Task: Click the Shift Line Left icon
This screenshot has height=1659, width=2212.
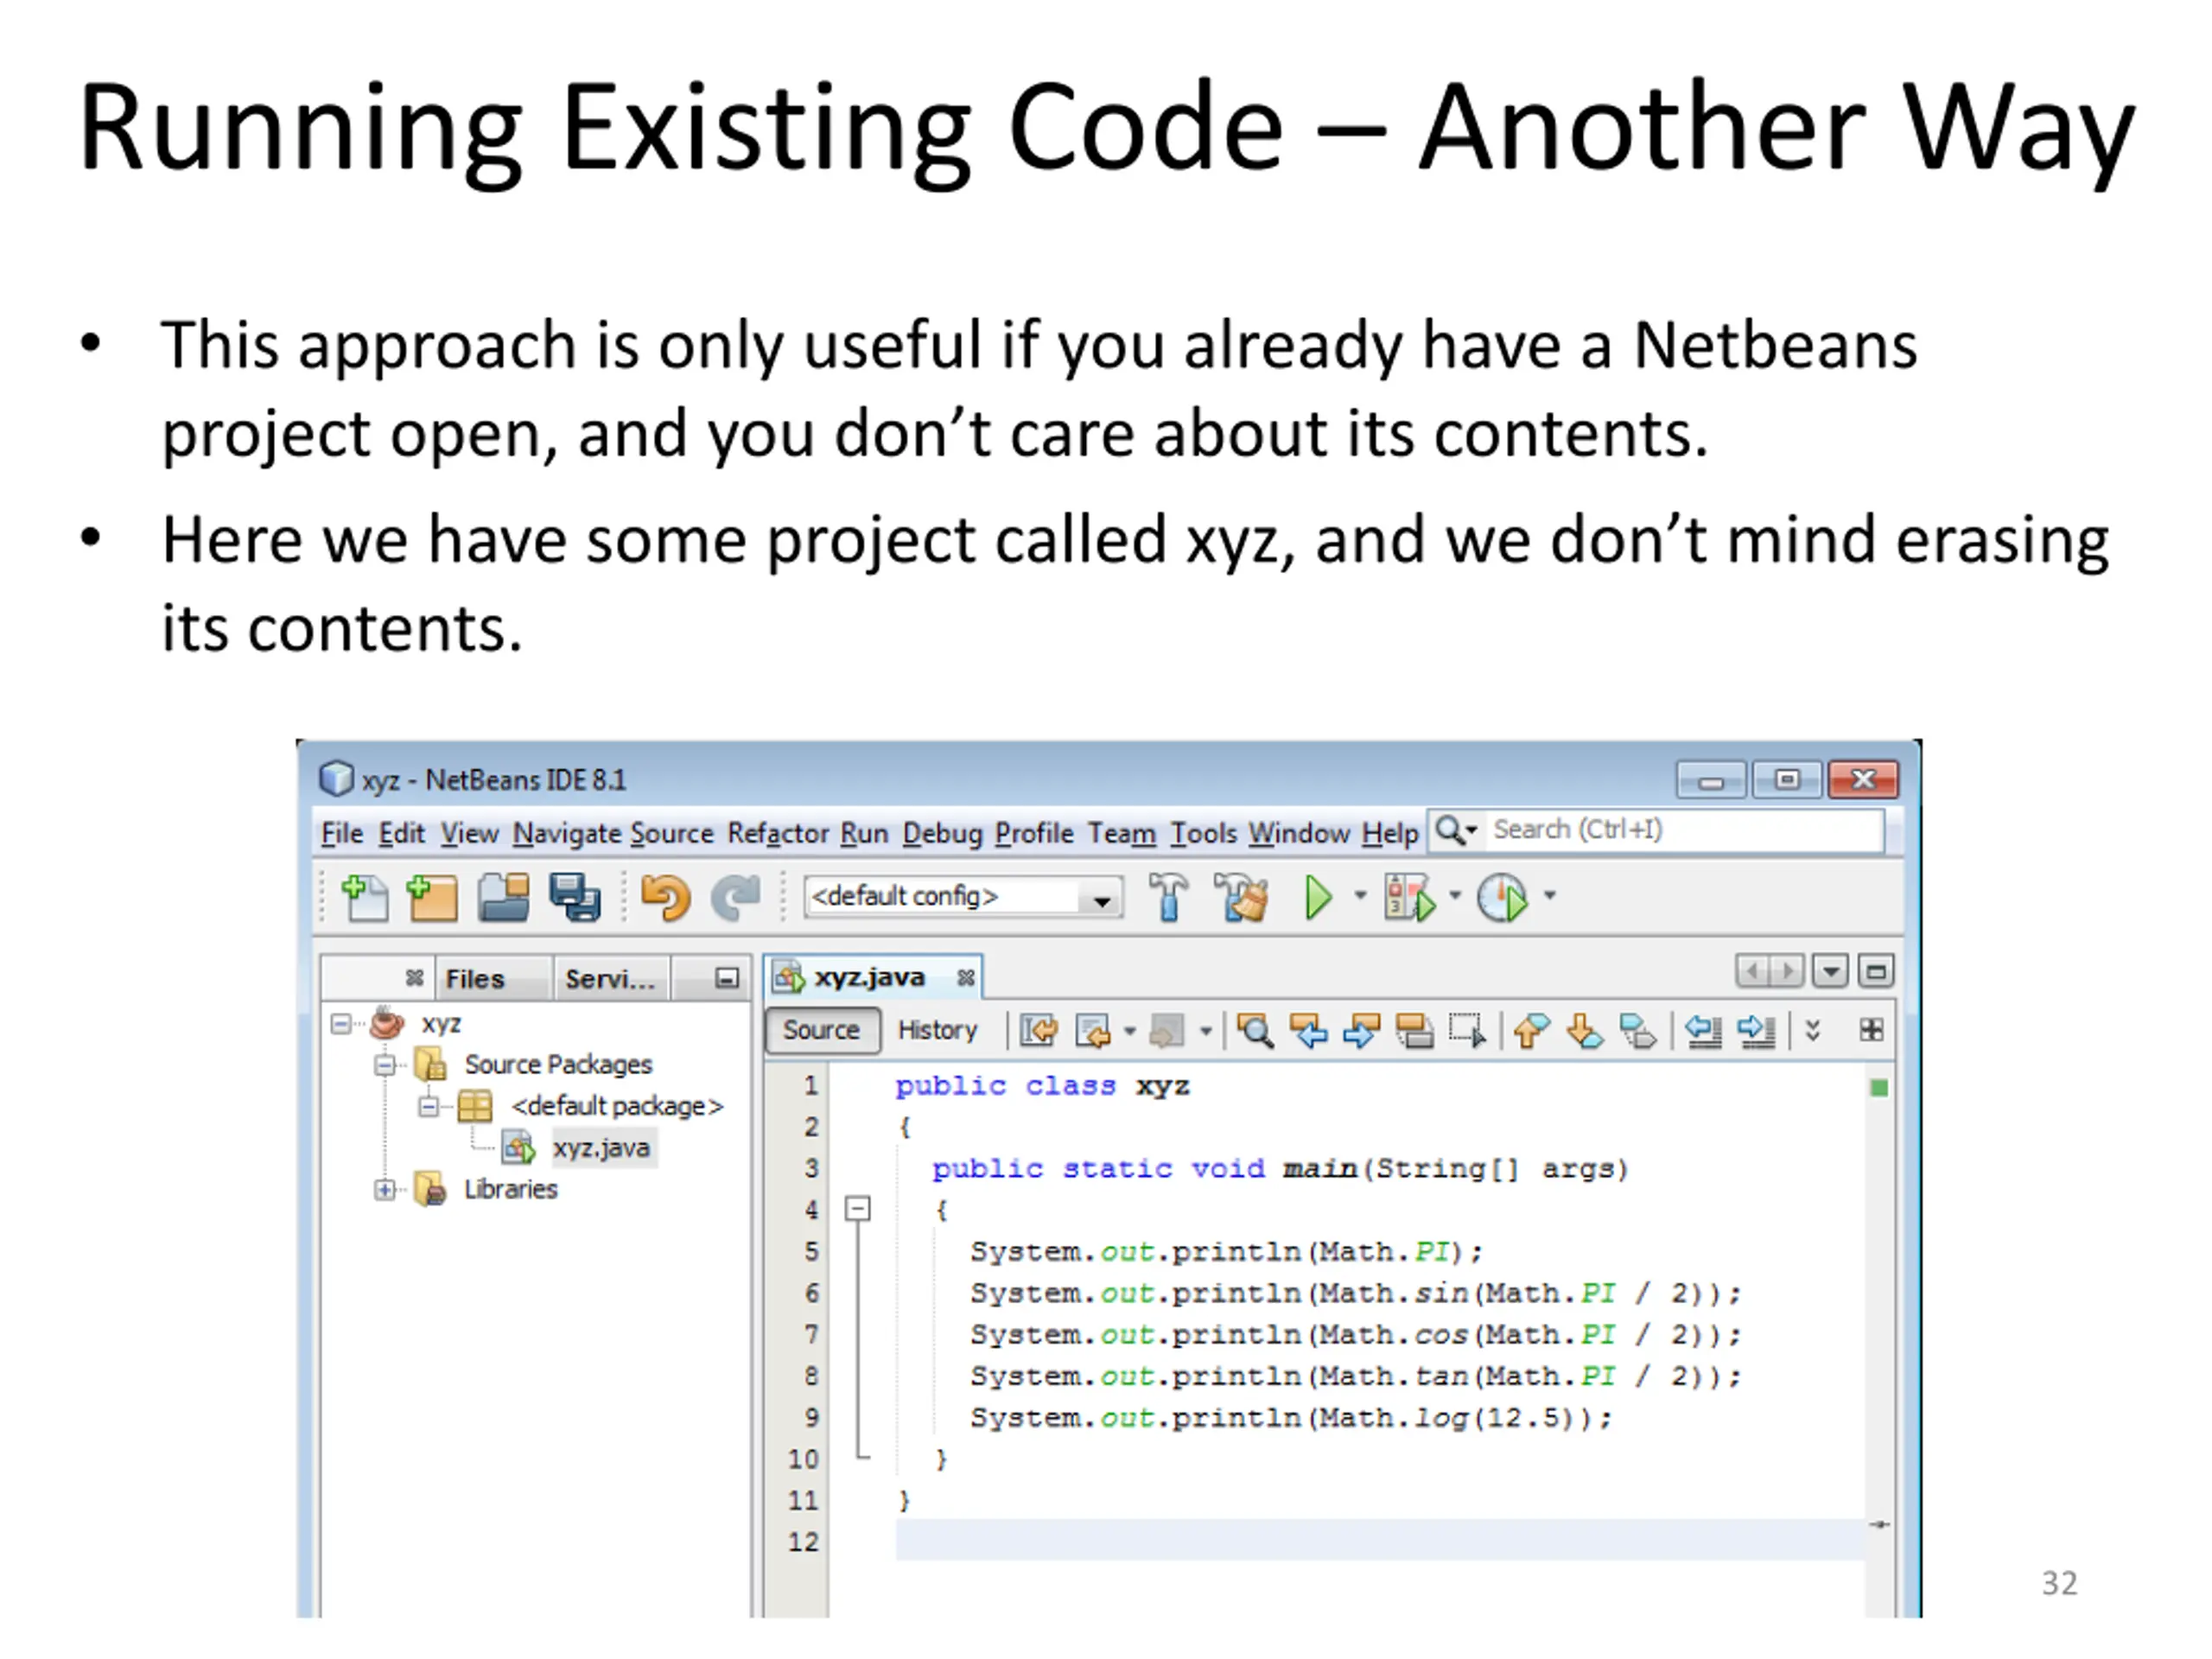Action: tap(1703, 1030)
